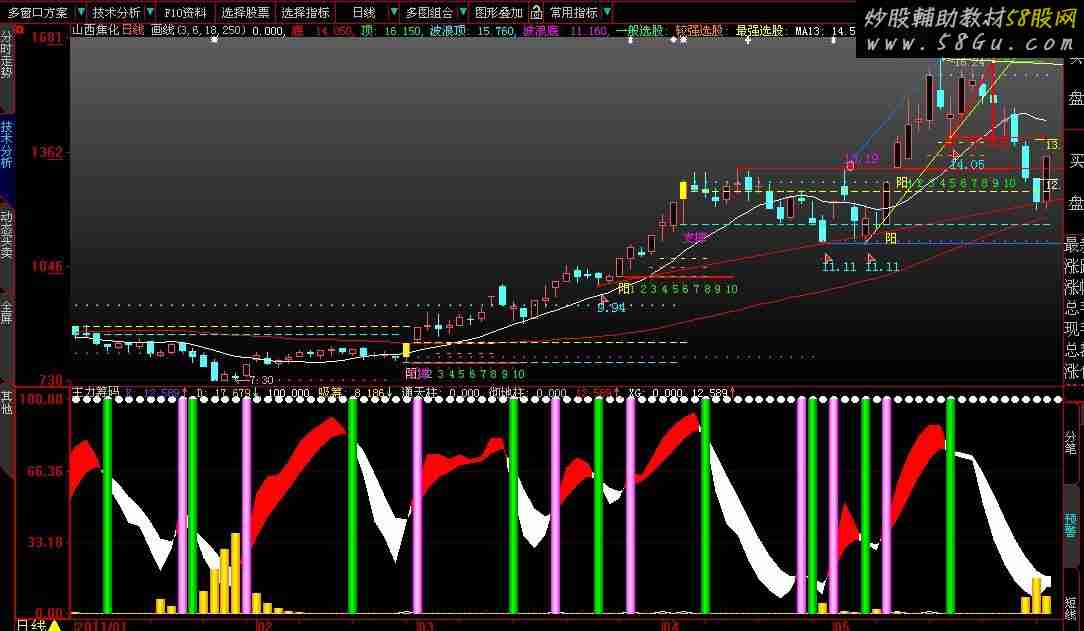
Task: Open the 选择指标 menu
Action: coord(305,12)
